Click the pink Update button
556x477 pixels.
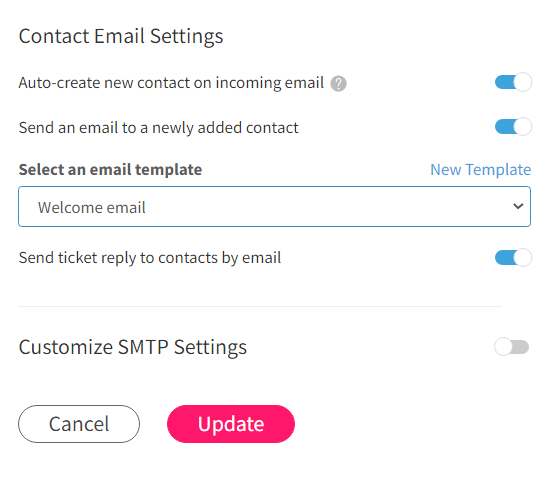231,424
